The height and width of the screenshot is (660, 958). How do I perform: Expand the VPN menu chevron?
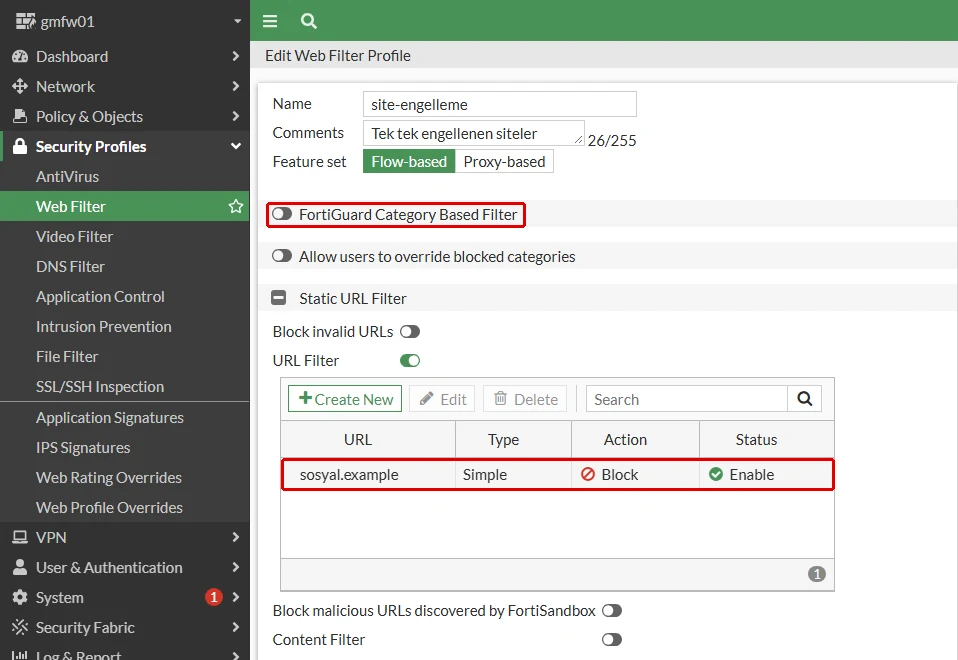pos(236,537)
